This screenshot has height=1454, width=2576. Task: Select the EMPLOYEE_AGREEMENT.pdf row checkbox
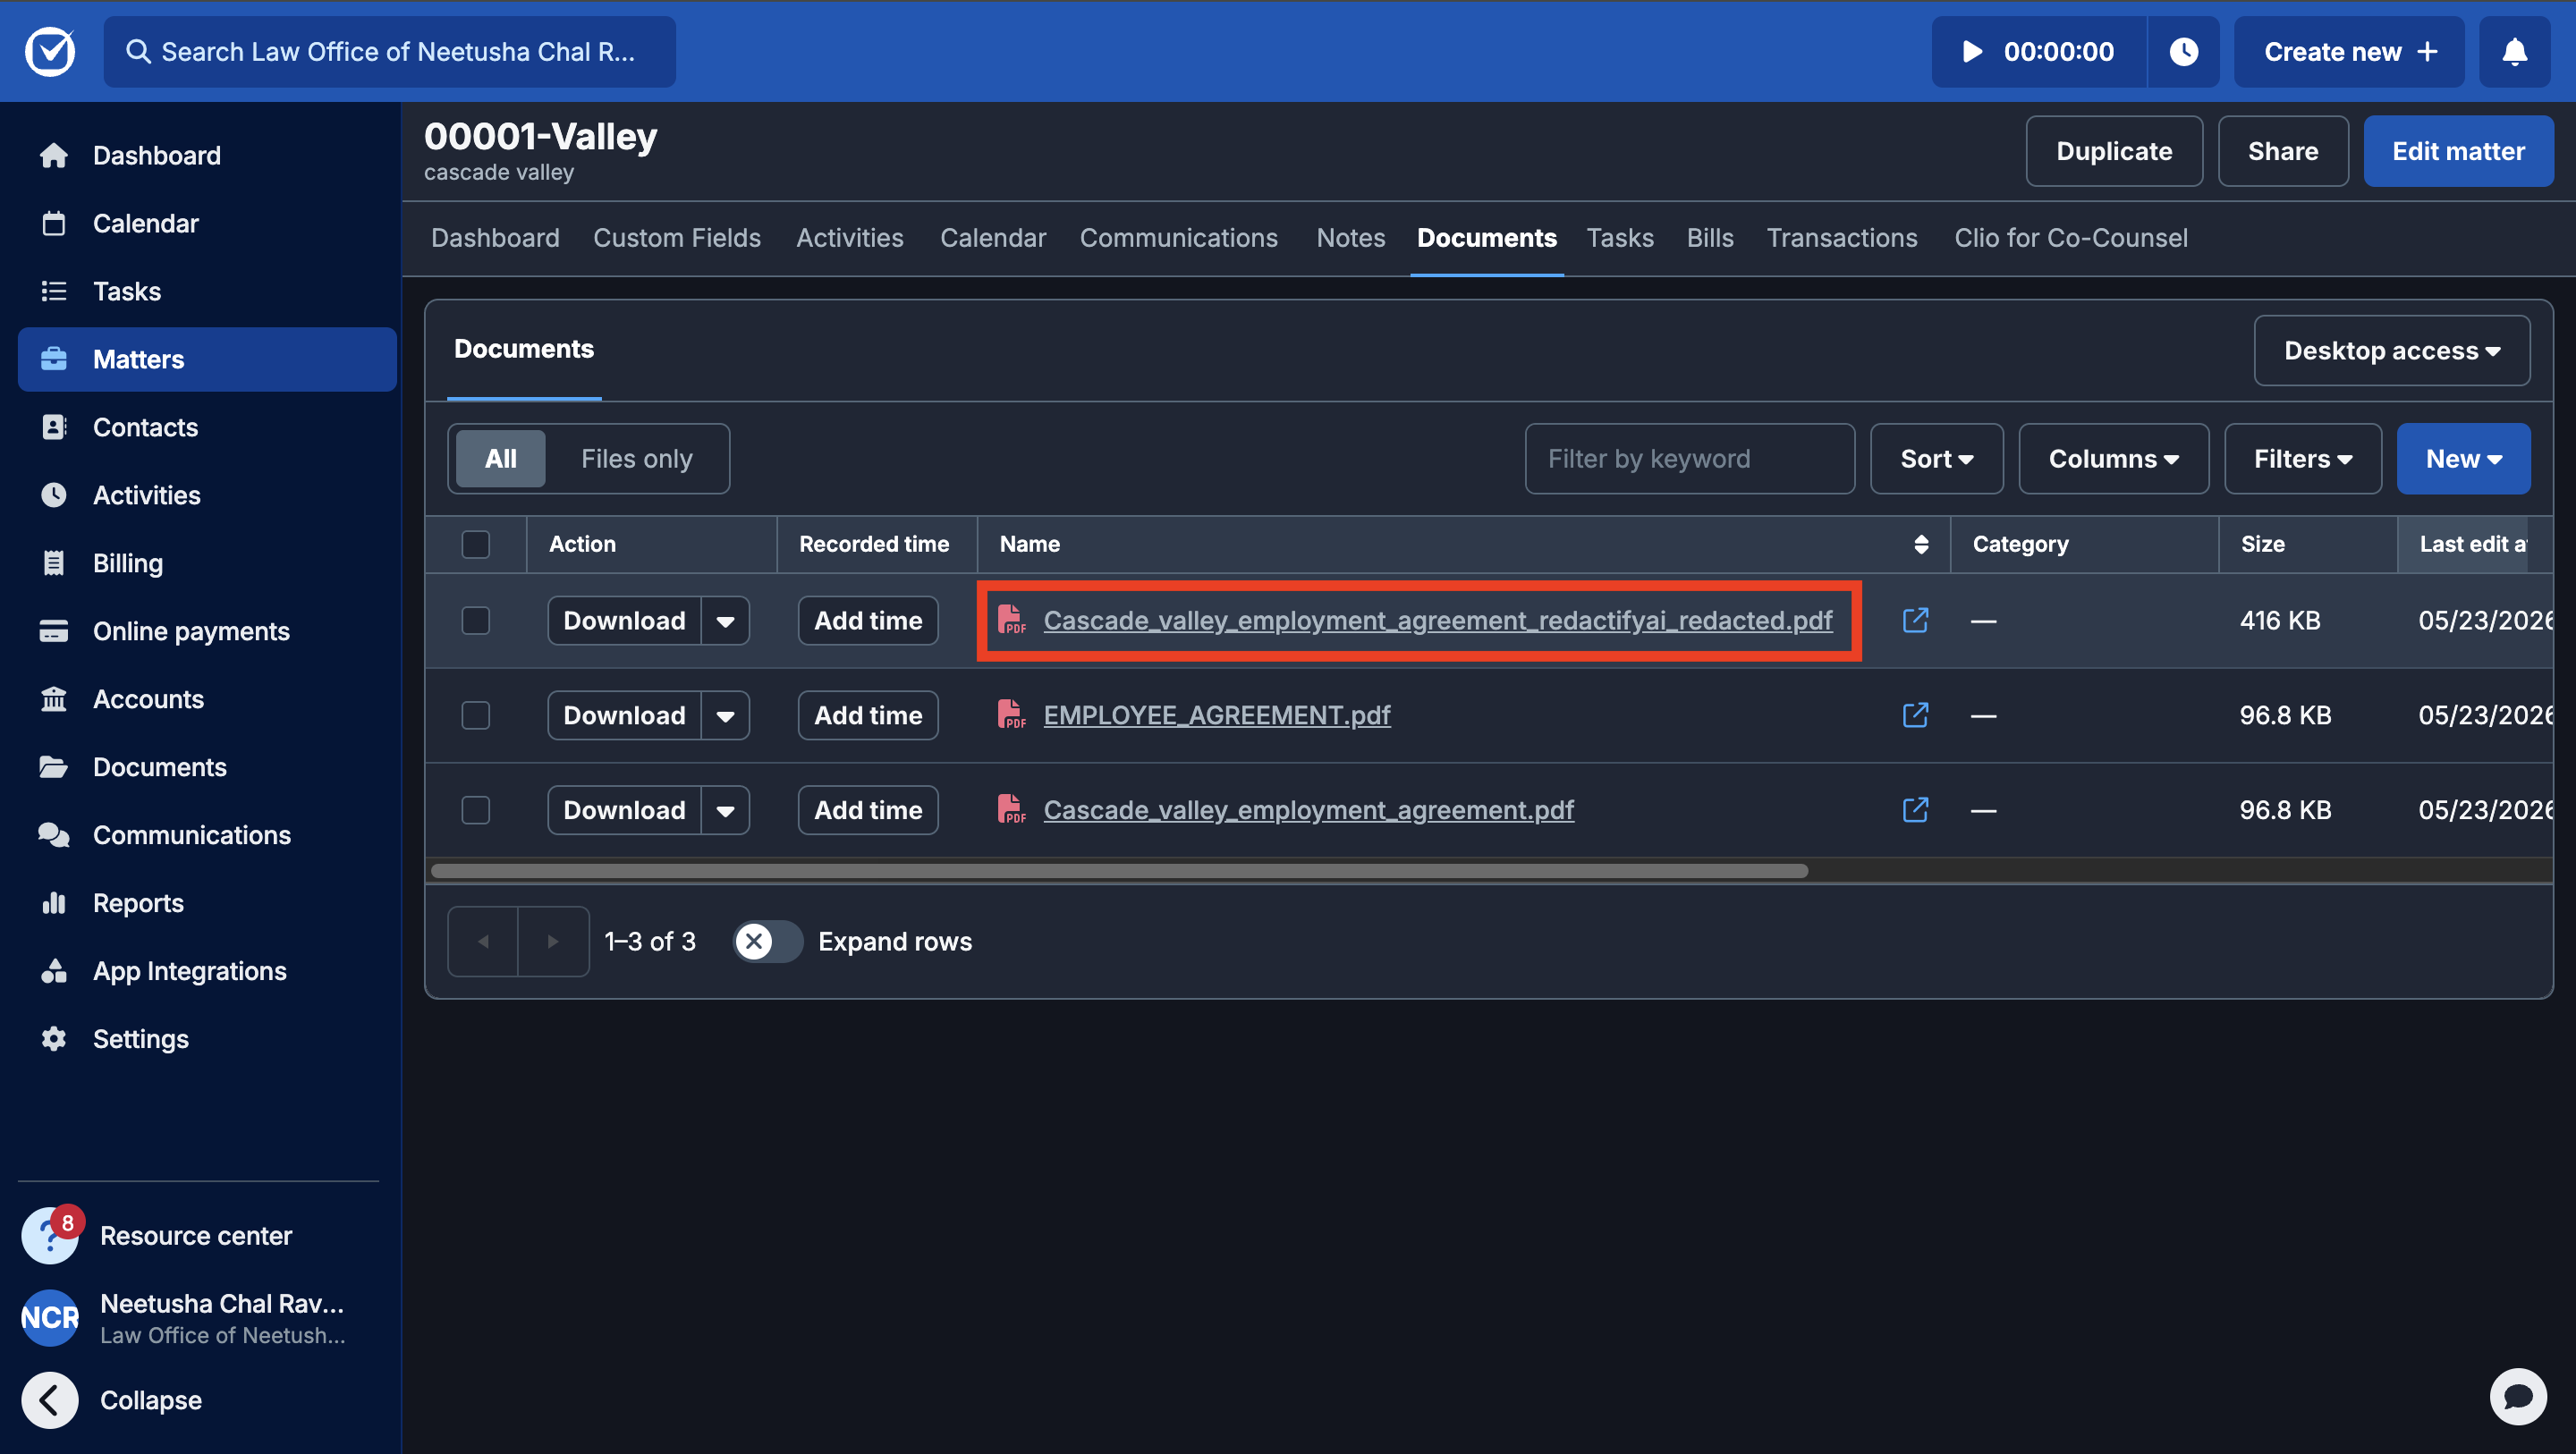pos(476,715)
